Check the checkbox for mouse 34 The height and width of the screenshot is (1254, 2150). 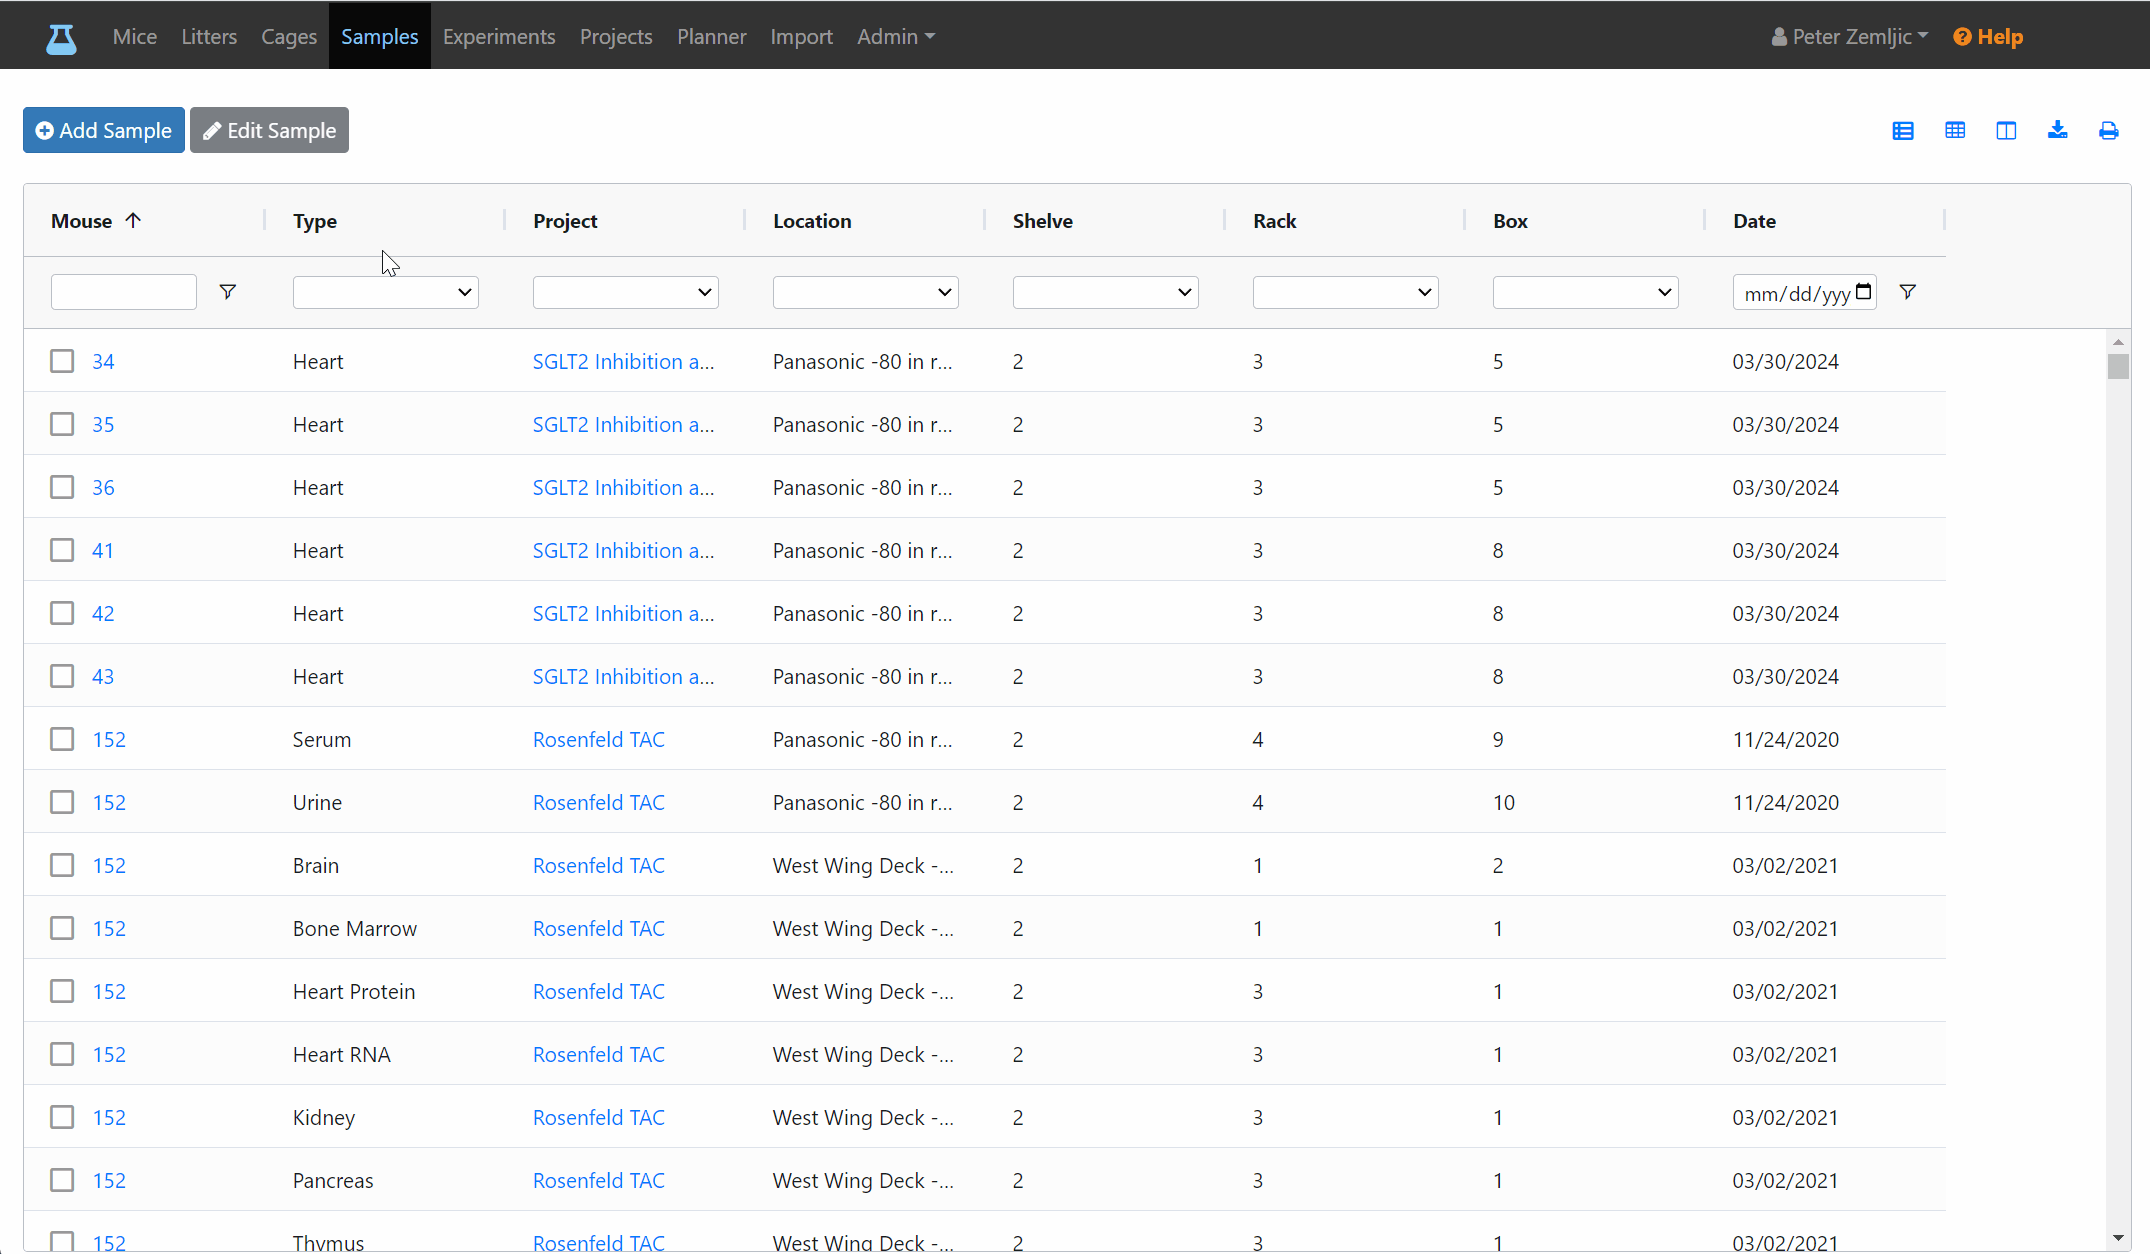tap(62, 361)
